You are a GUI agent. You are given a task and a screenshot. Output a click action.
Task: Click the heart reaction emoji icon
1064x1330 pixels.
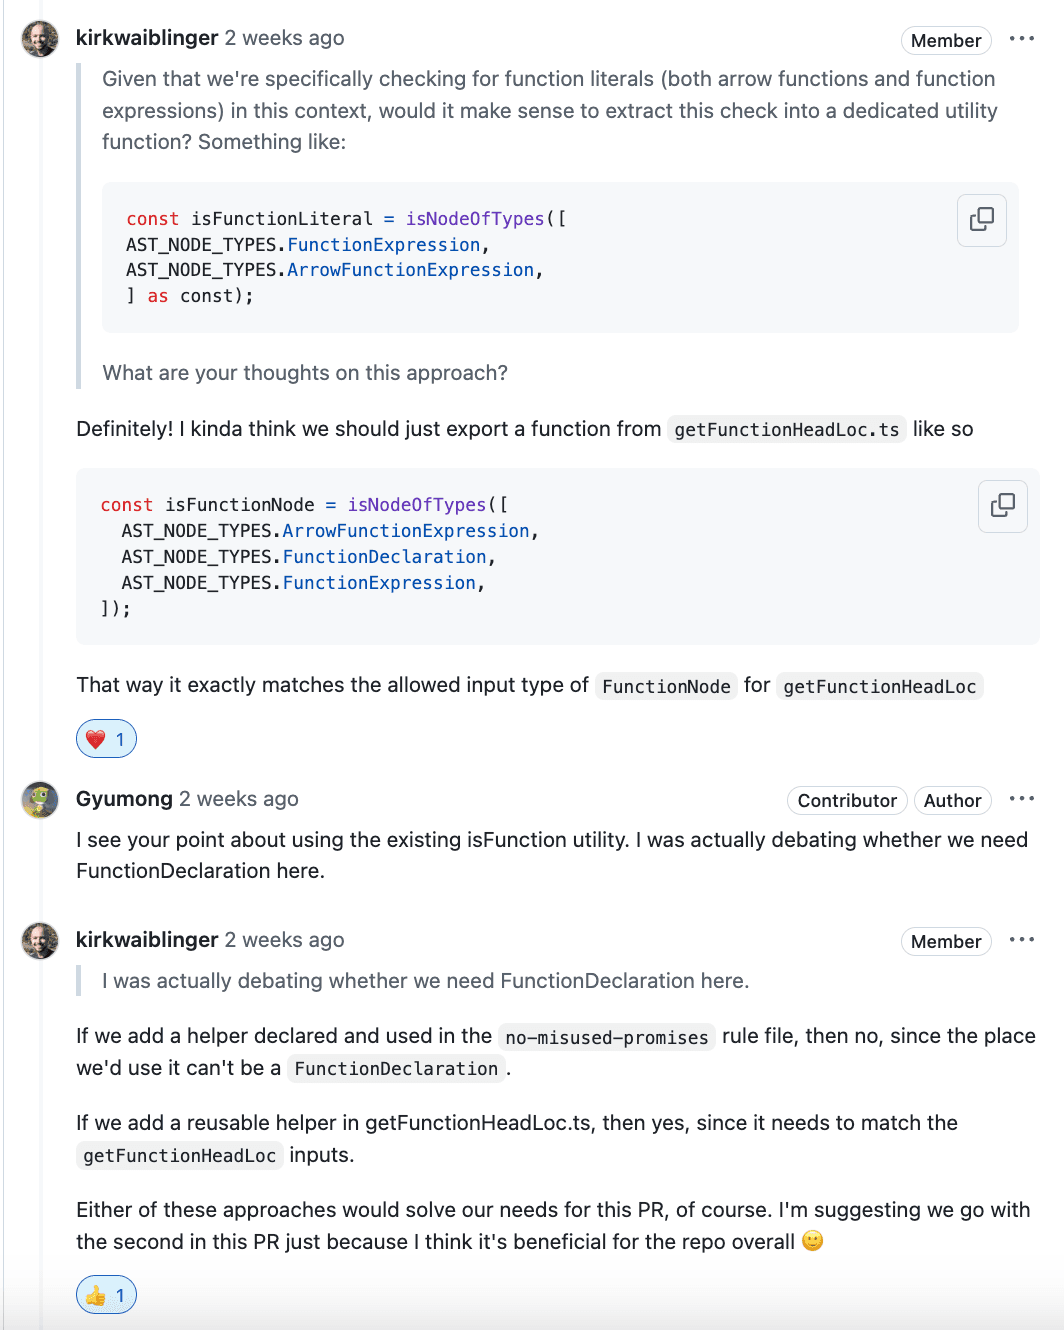(96, 739)
